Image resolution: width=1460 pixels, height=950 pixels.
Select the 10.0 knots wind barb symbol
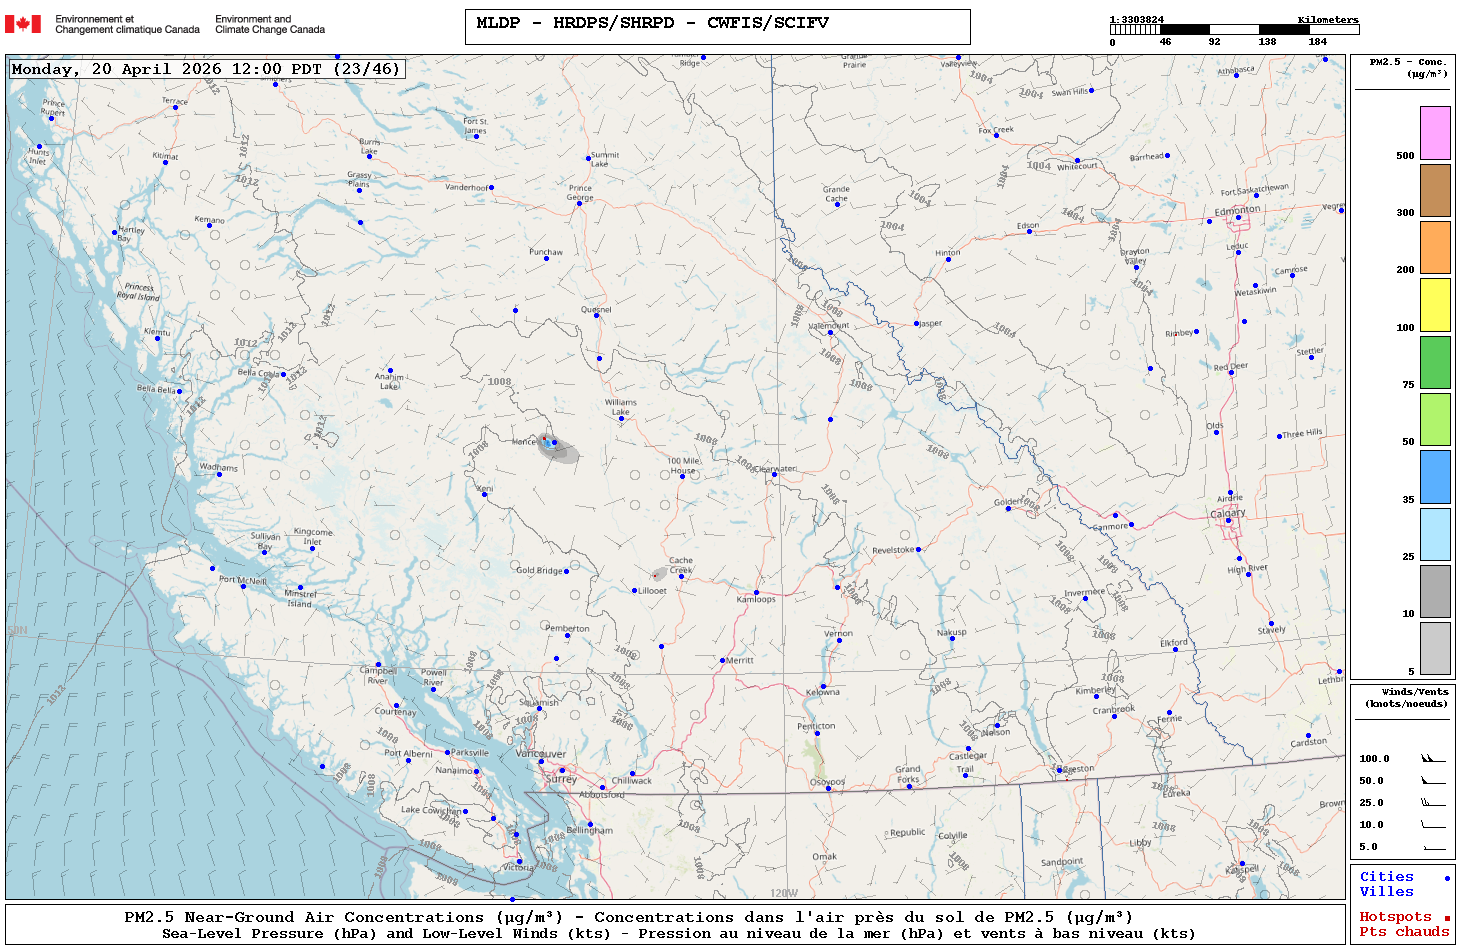tap(1432, 825)
